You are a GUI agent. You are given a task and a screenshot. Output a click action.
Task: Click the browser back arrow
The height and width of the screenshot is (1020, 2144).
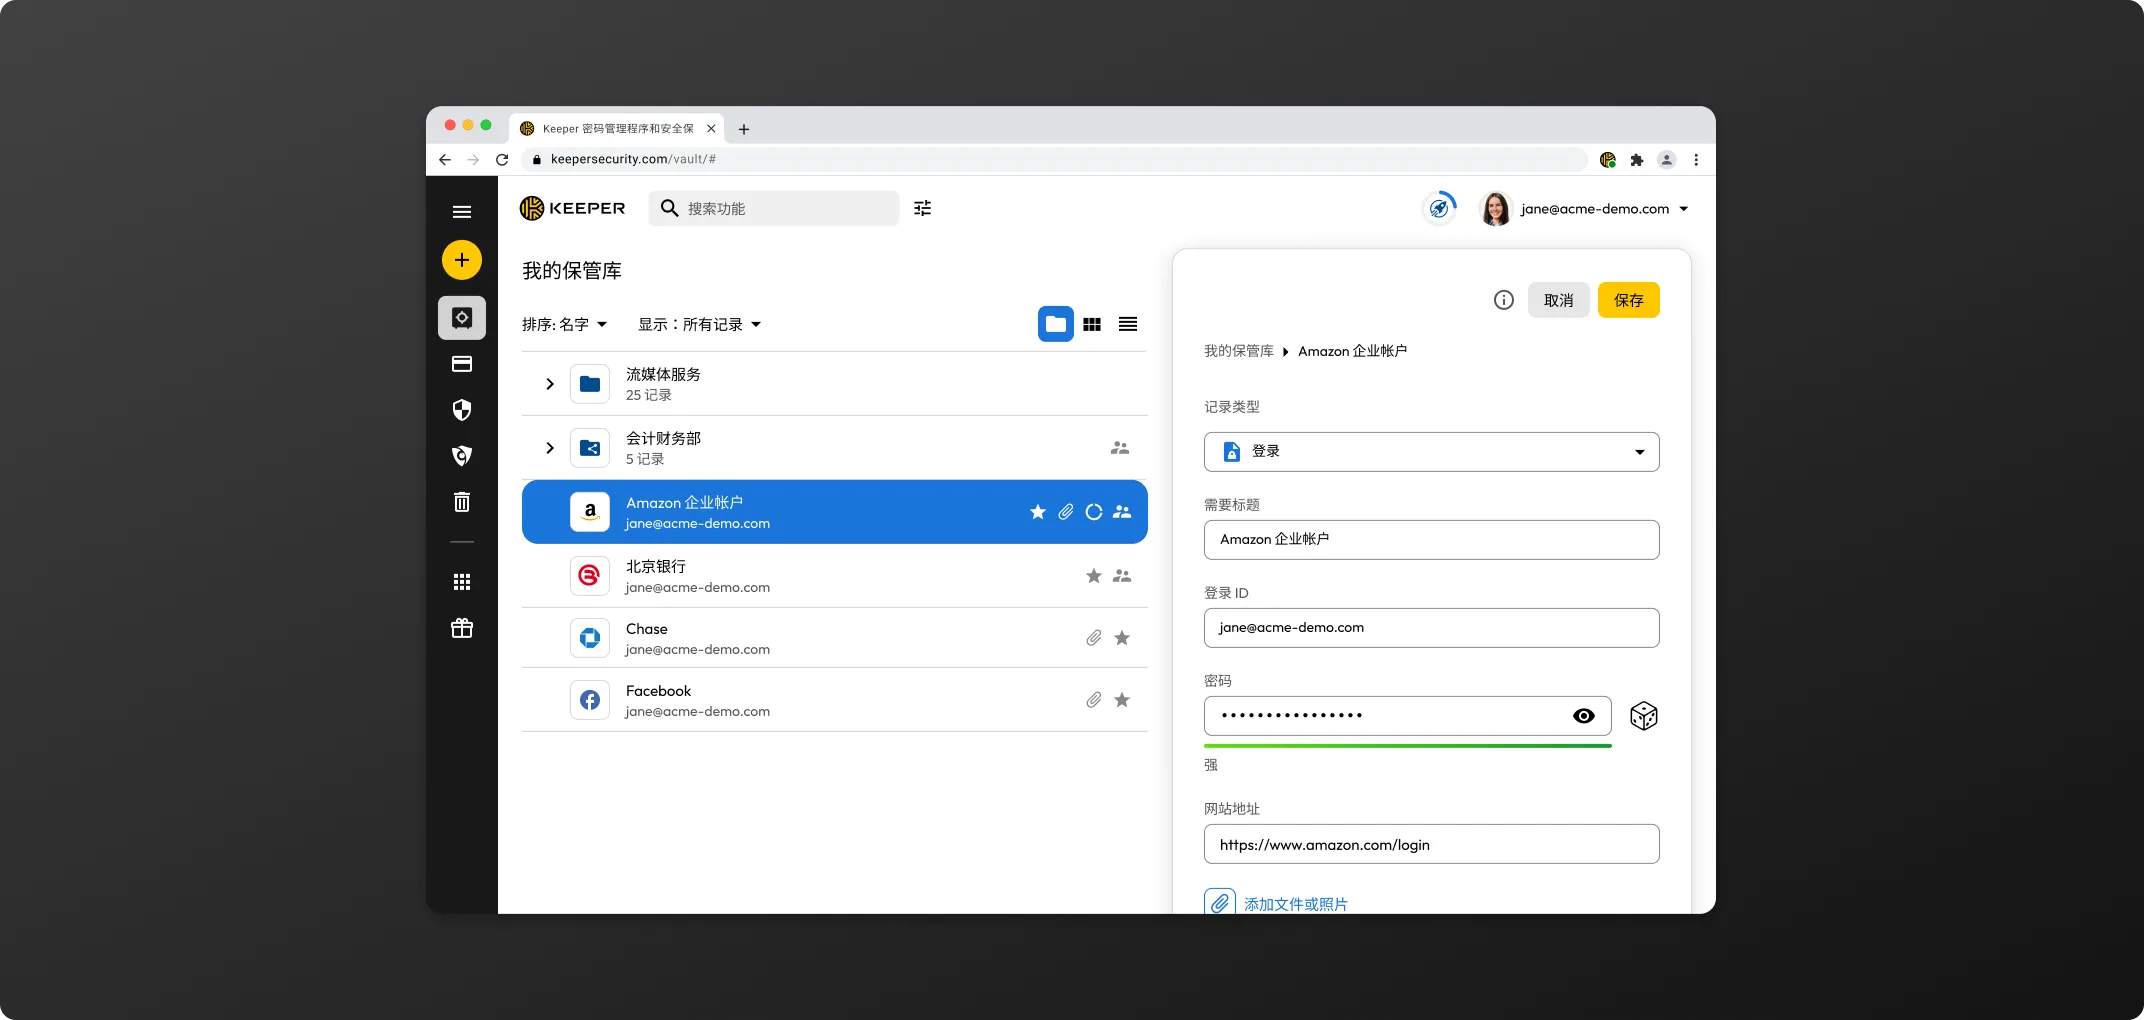click(445, 159)
